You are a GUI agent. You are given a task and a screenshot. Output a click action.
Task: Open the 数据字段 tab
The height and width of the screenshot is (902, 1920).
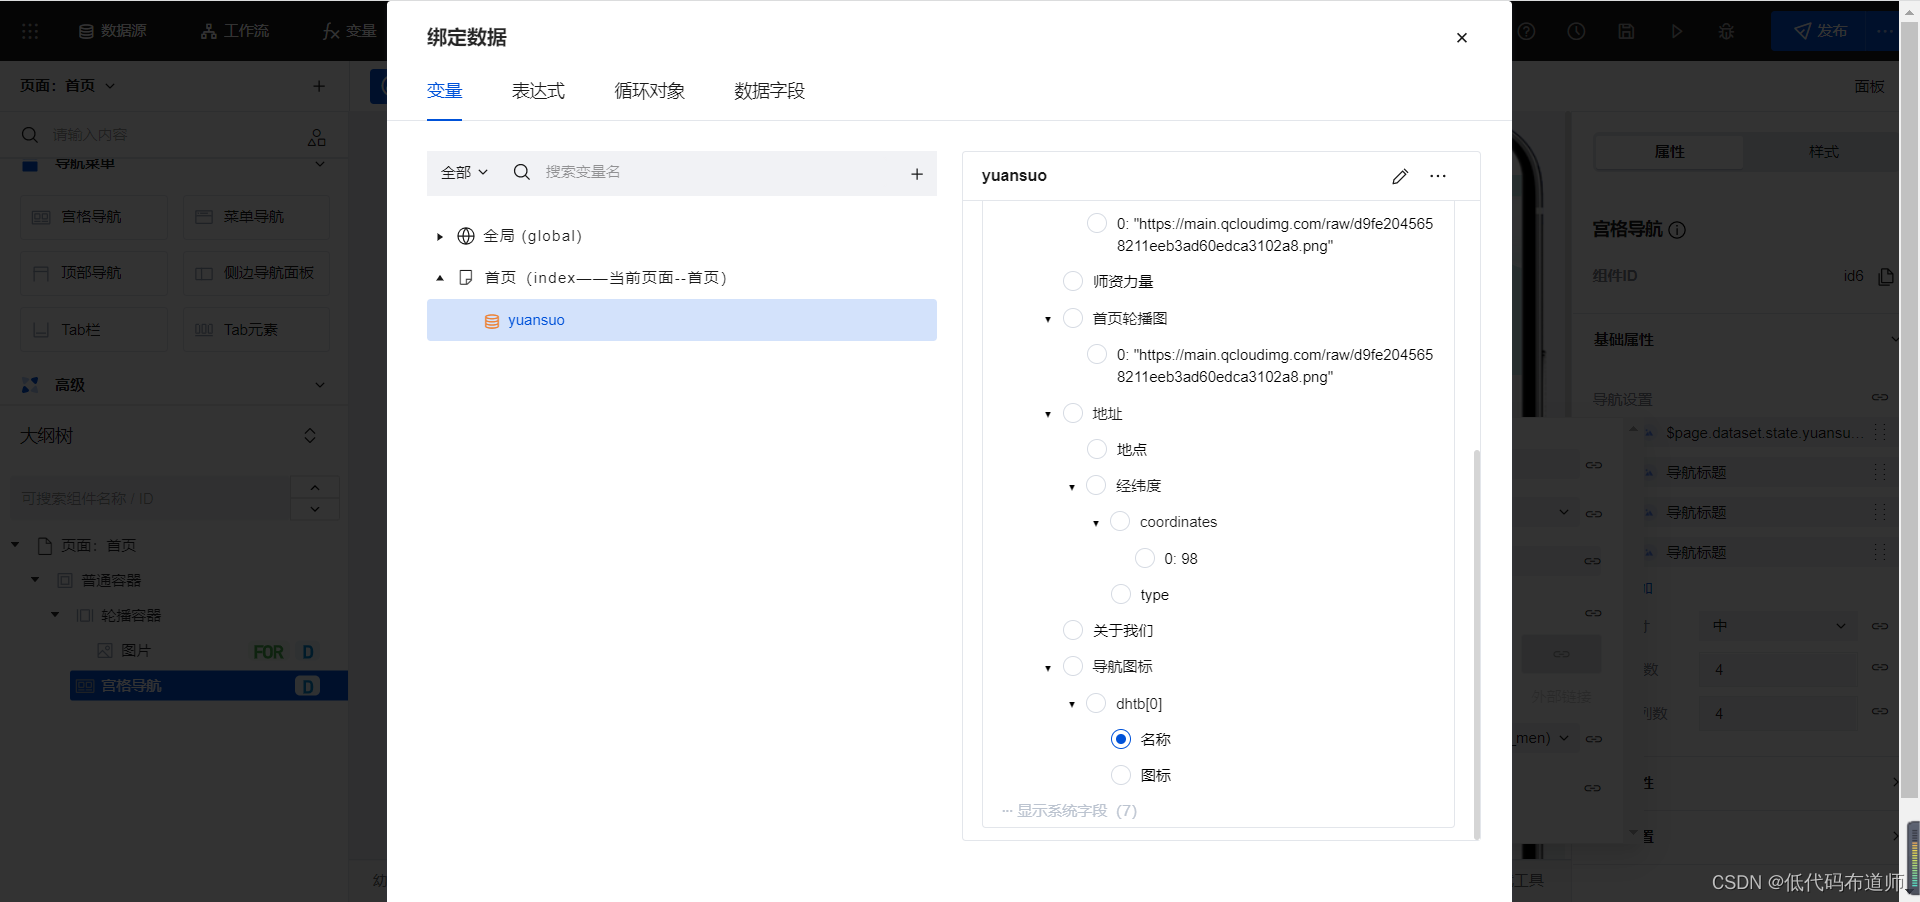[x=769, y=91]
